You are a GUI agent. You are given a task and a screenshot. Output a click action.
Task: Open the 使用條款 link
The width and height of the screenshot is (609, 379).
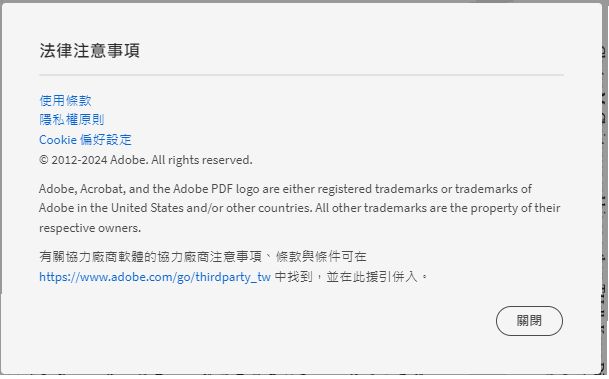[x=65, y=101]
